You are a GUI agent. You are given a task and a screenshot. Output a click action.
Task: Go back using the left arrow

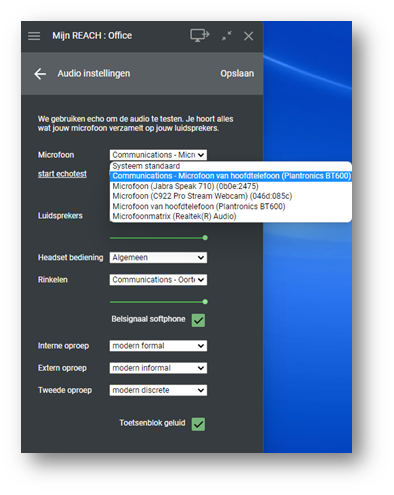(40, 74)
